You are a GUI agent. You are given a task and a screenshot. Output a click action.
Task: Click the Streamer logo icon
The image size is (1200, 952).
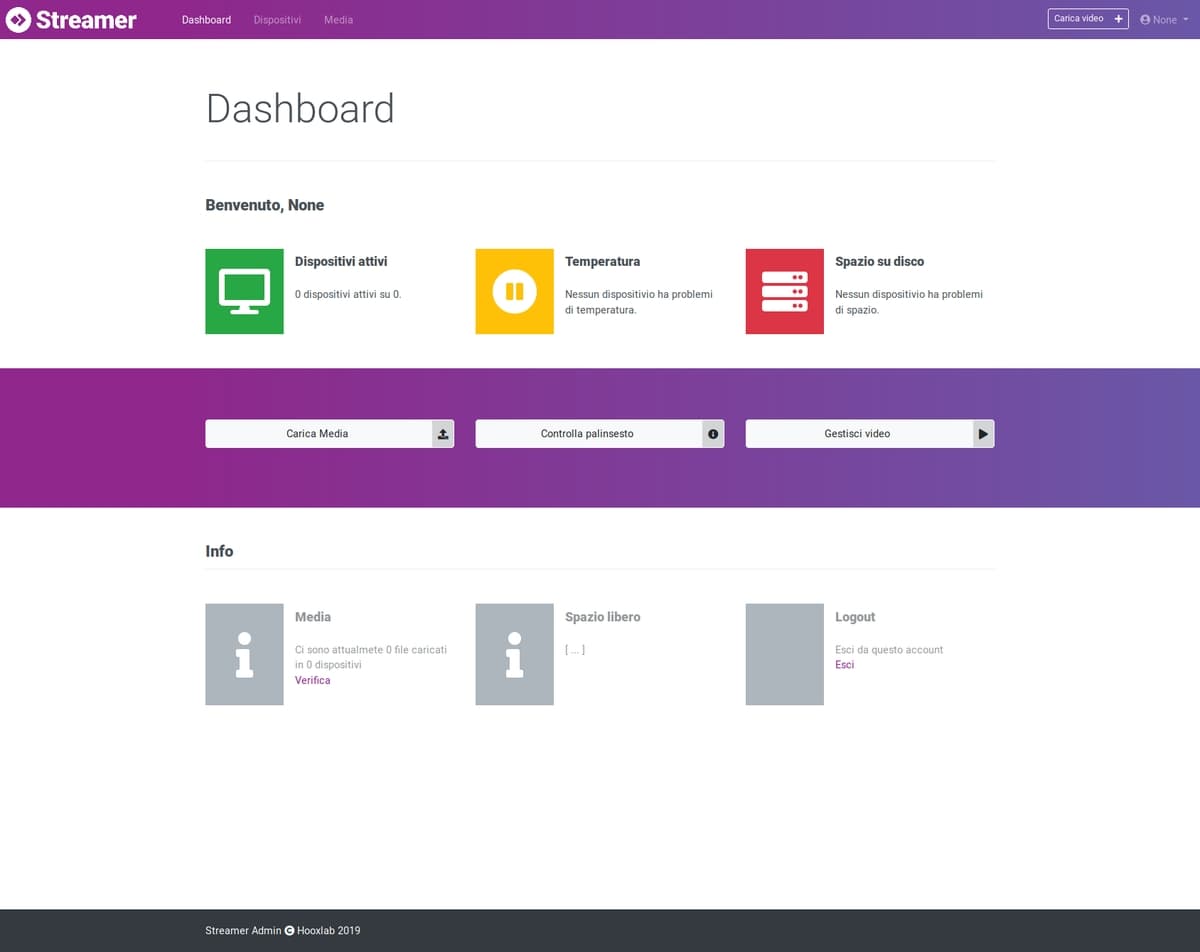click(19, 20)
